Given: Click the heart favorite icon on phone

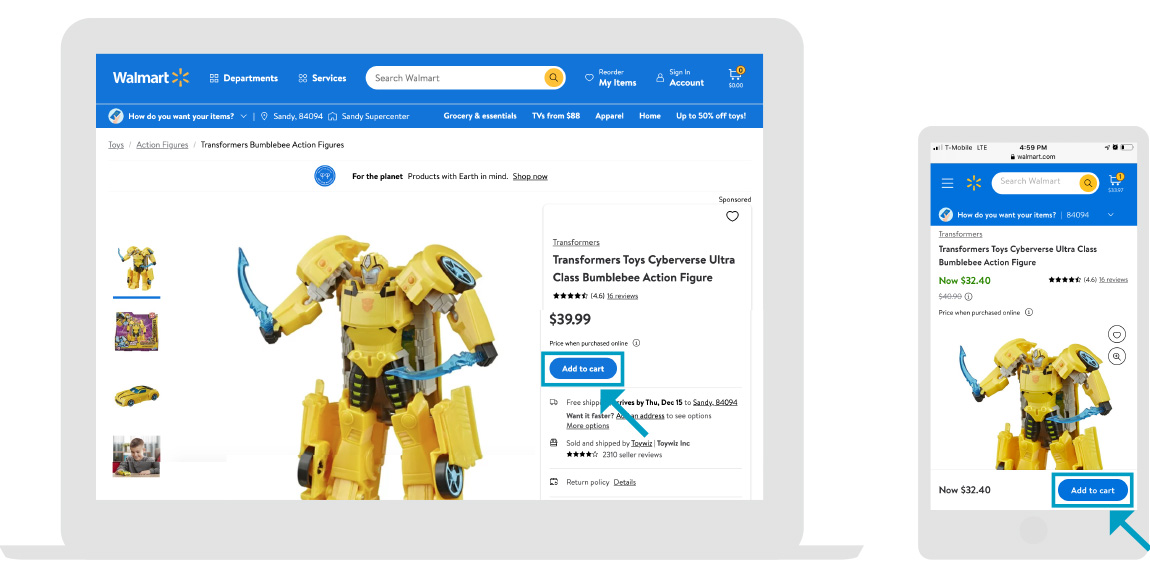Looking at the screenshot, I should click(1116, 334).
